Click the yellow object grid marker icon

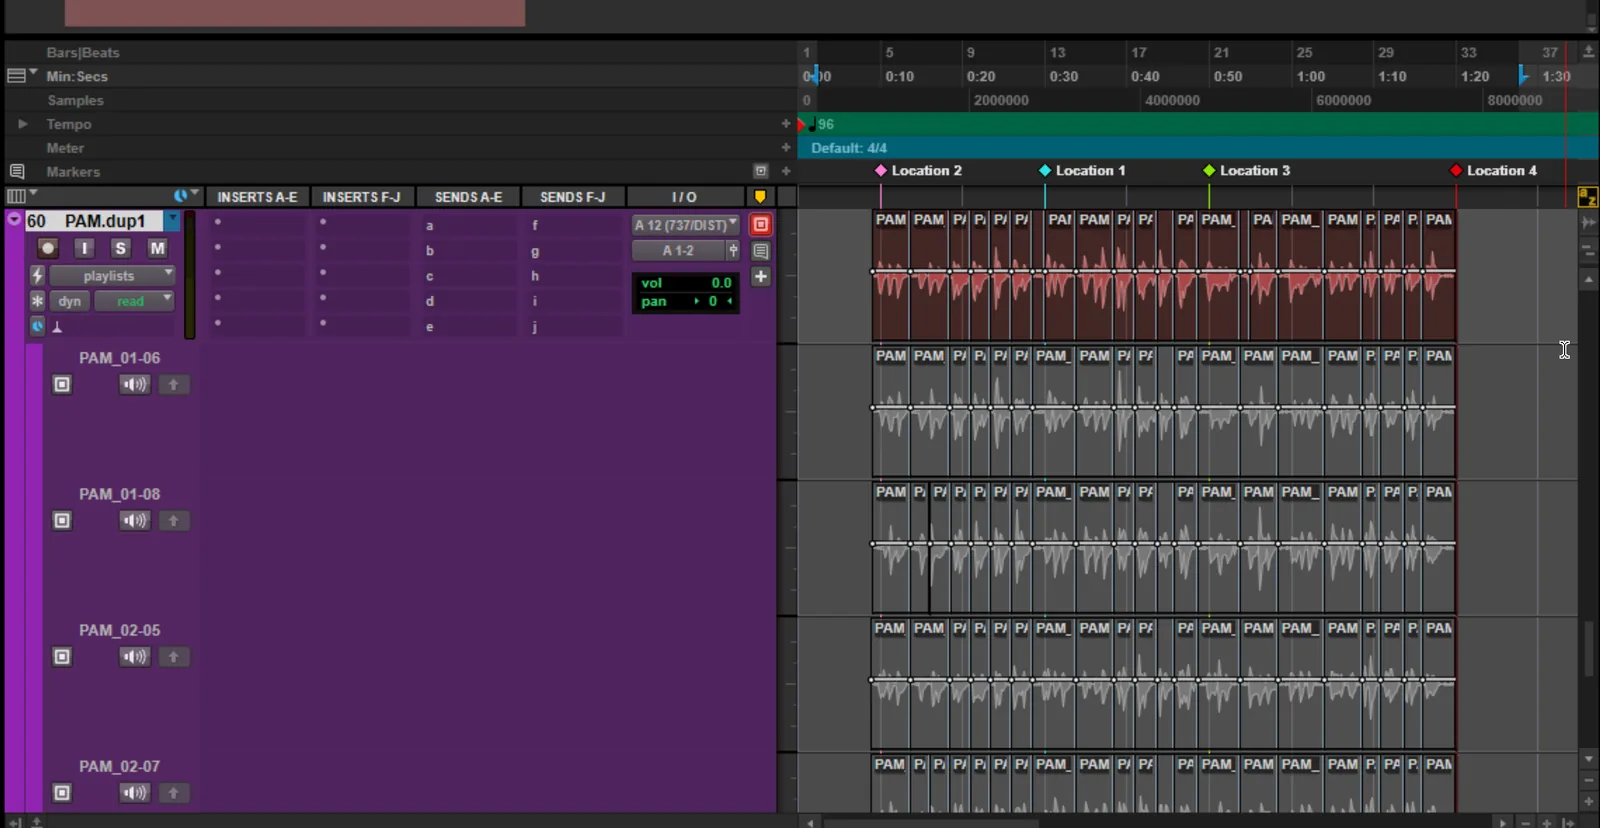pos(760,197)
